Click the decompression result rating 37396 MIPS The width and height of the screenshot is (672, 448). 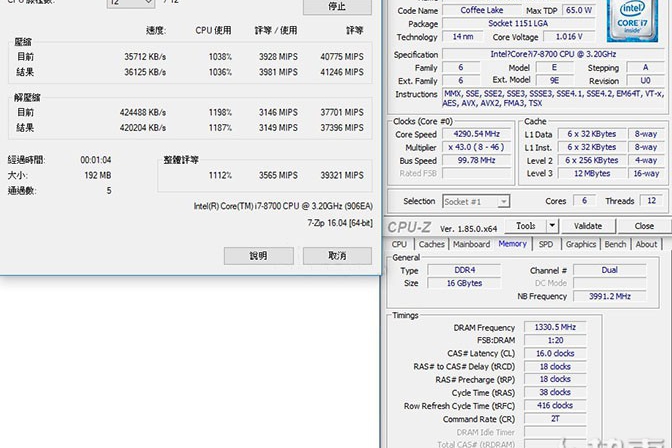coord(342,128)
